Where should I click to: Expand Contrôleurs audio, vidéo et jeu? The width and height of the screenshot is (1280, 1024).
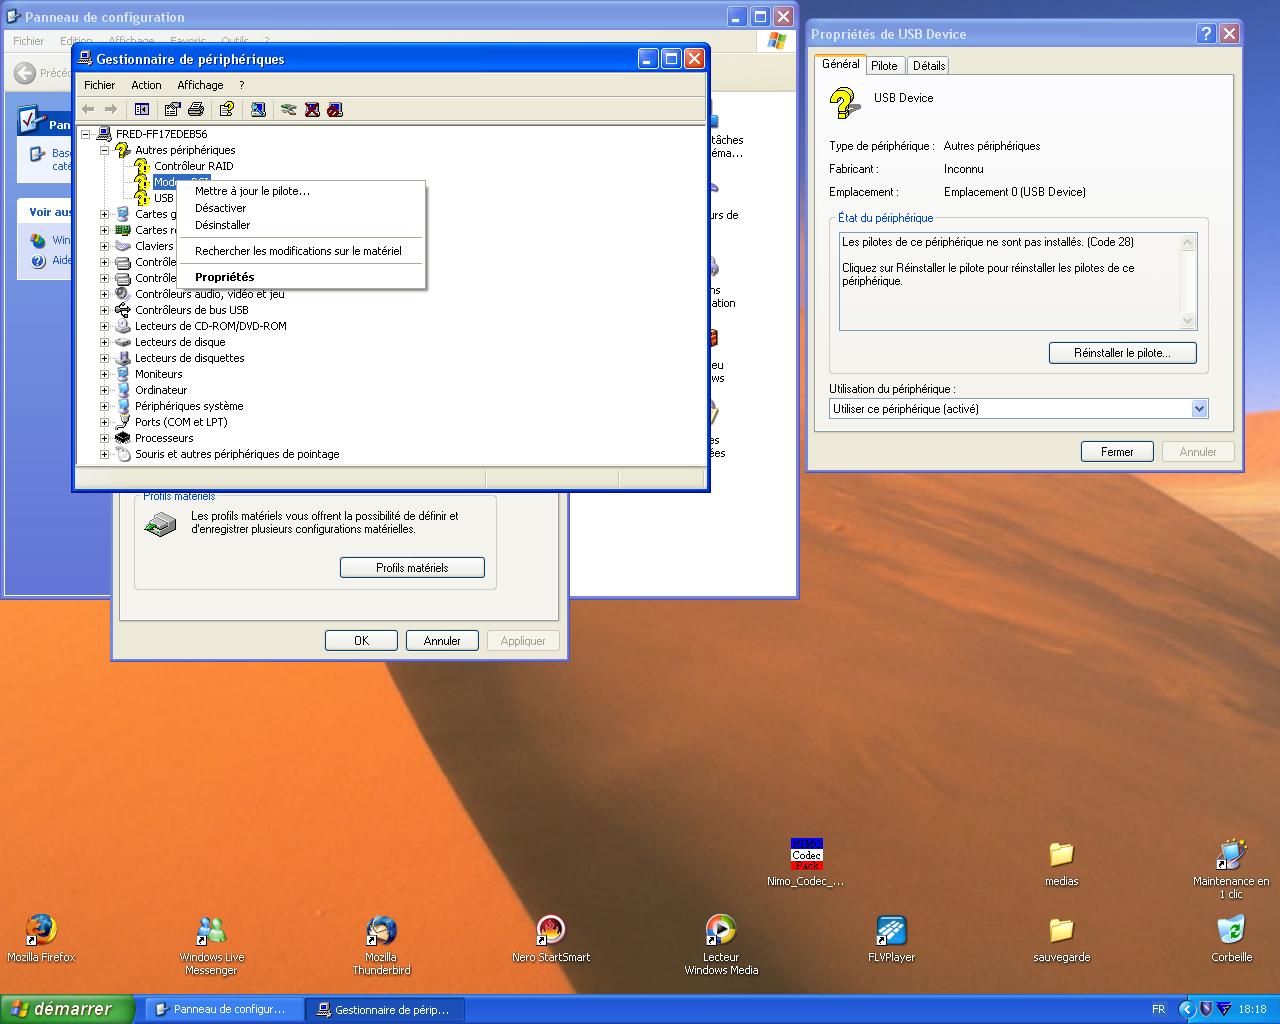coord(104,294)
